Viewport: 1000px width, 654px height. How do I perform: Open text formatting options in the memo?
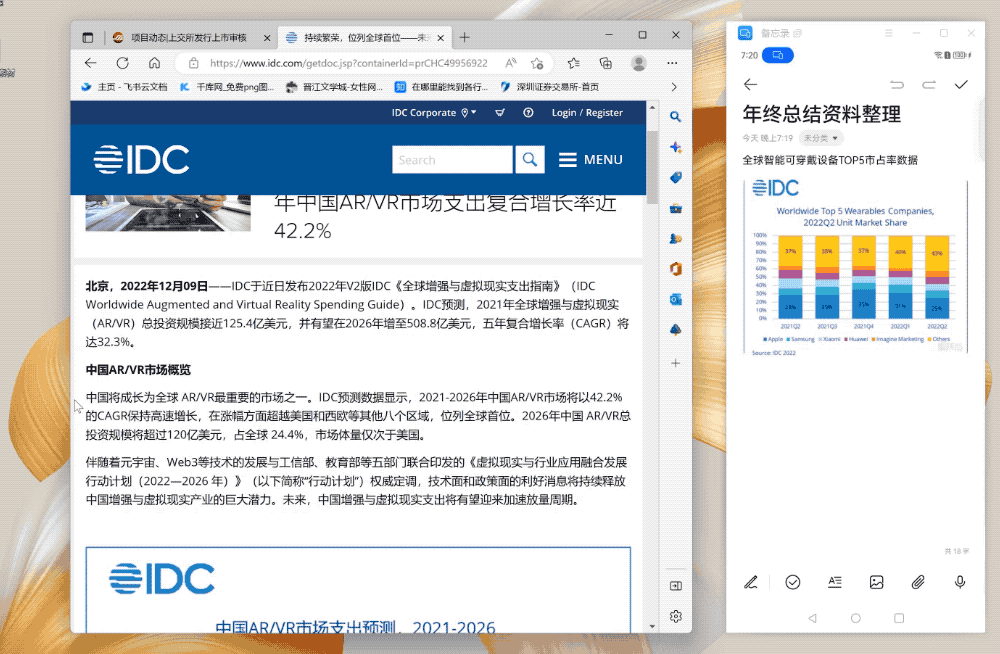(835, 582)
